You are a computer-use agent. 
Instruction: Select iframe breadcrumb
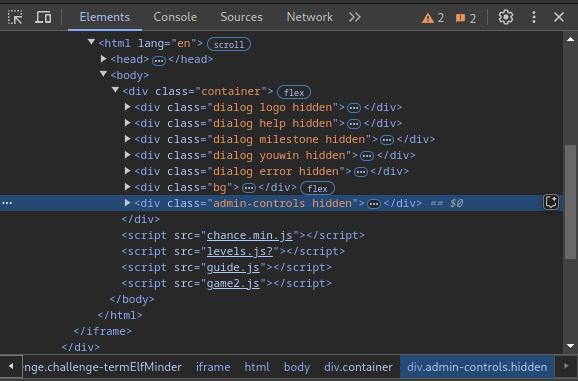click(x=213, y=367)
